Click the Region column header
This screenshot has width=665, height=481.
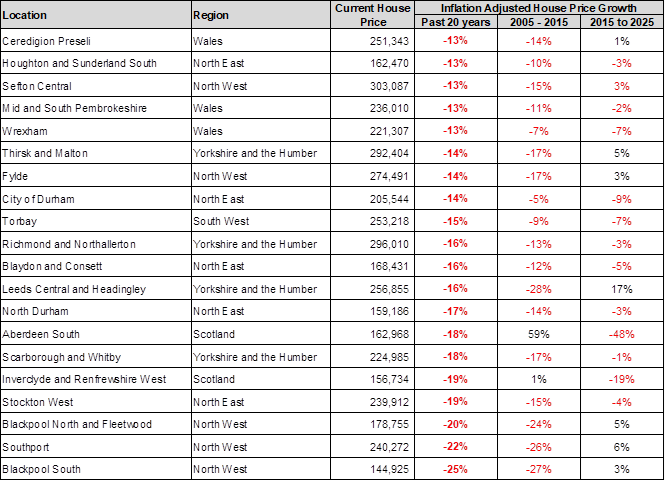coord(211,15)
